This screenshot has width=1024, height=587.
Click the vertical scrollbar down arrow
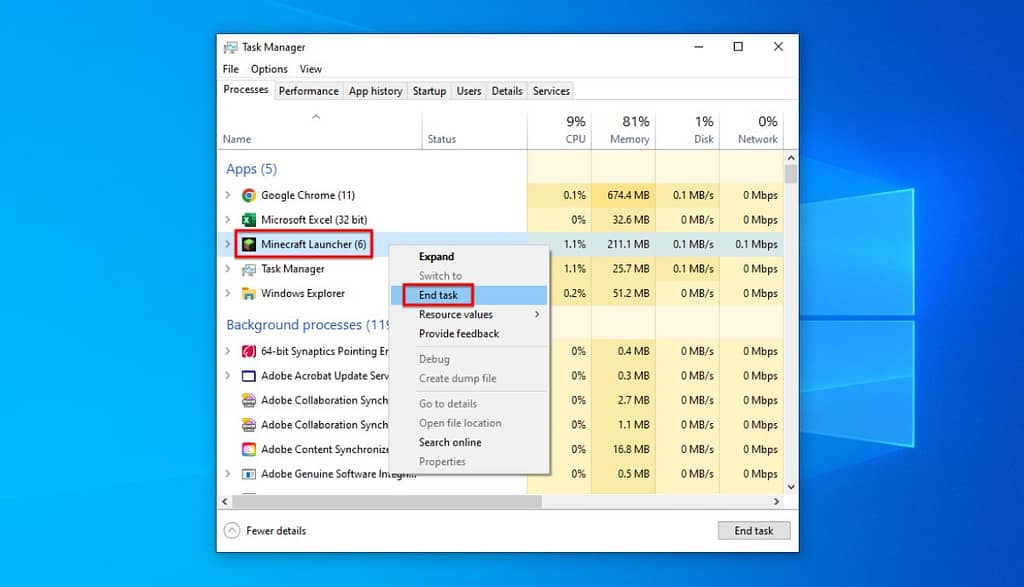click(x=791, y=486)
